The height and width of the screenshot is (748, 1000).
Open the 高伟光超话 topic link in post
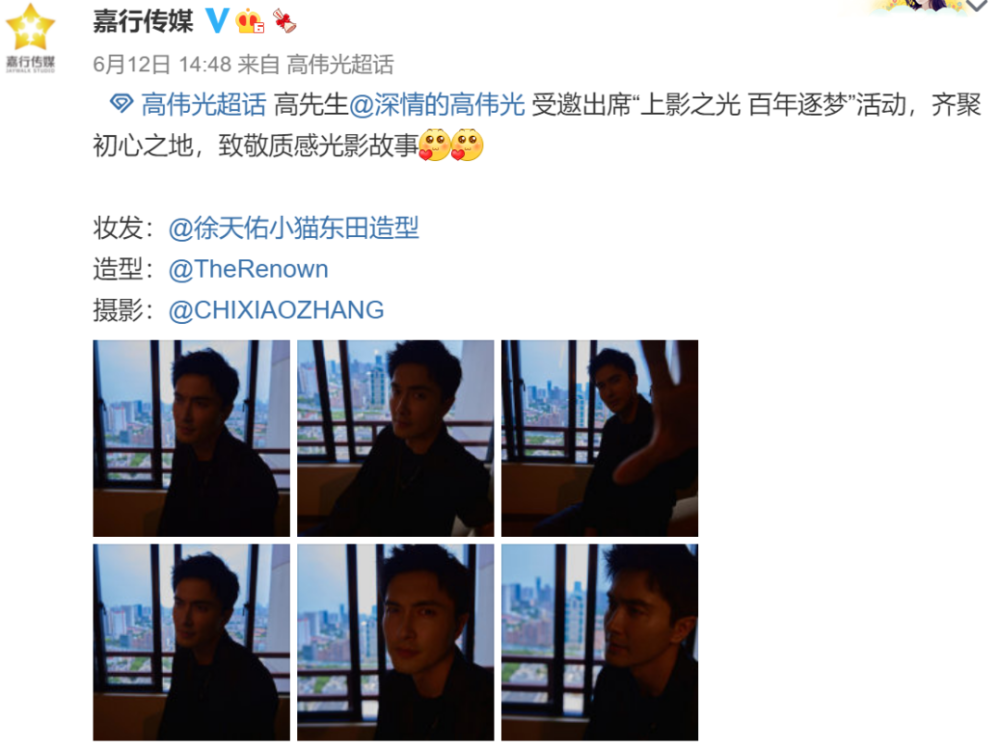click(x=203, y=104)
